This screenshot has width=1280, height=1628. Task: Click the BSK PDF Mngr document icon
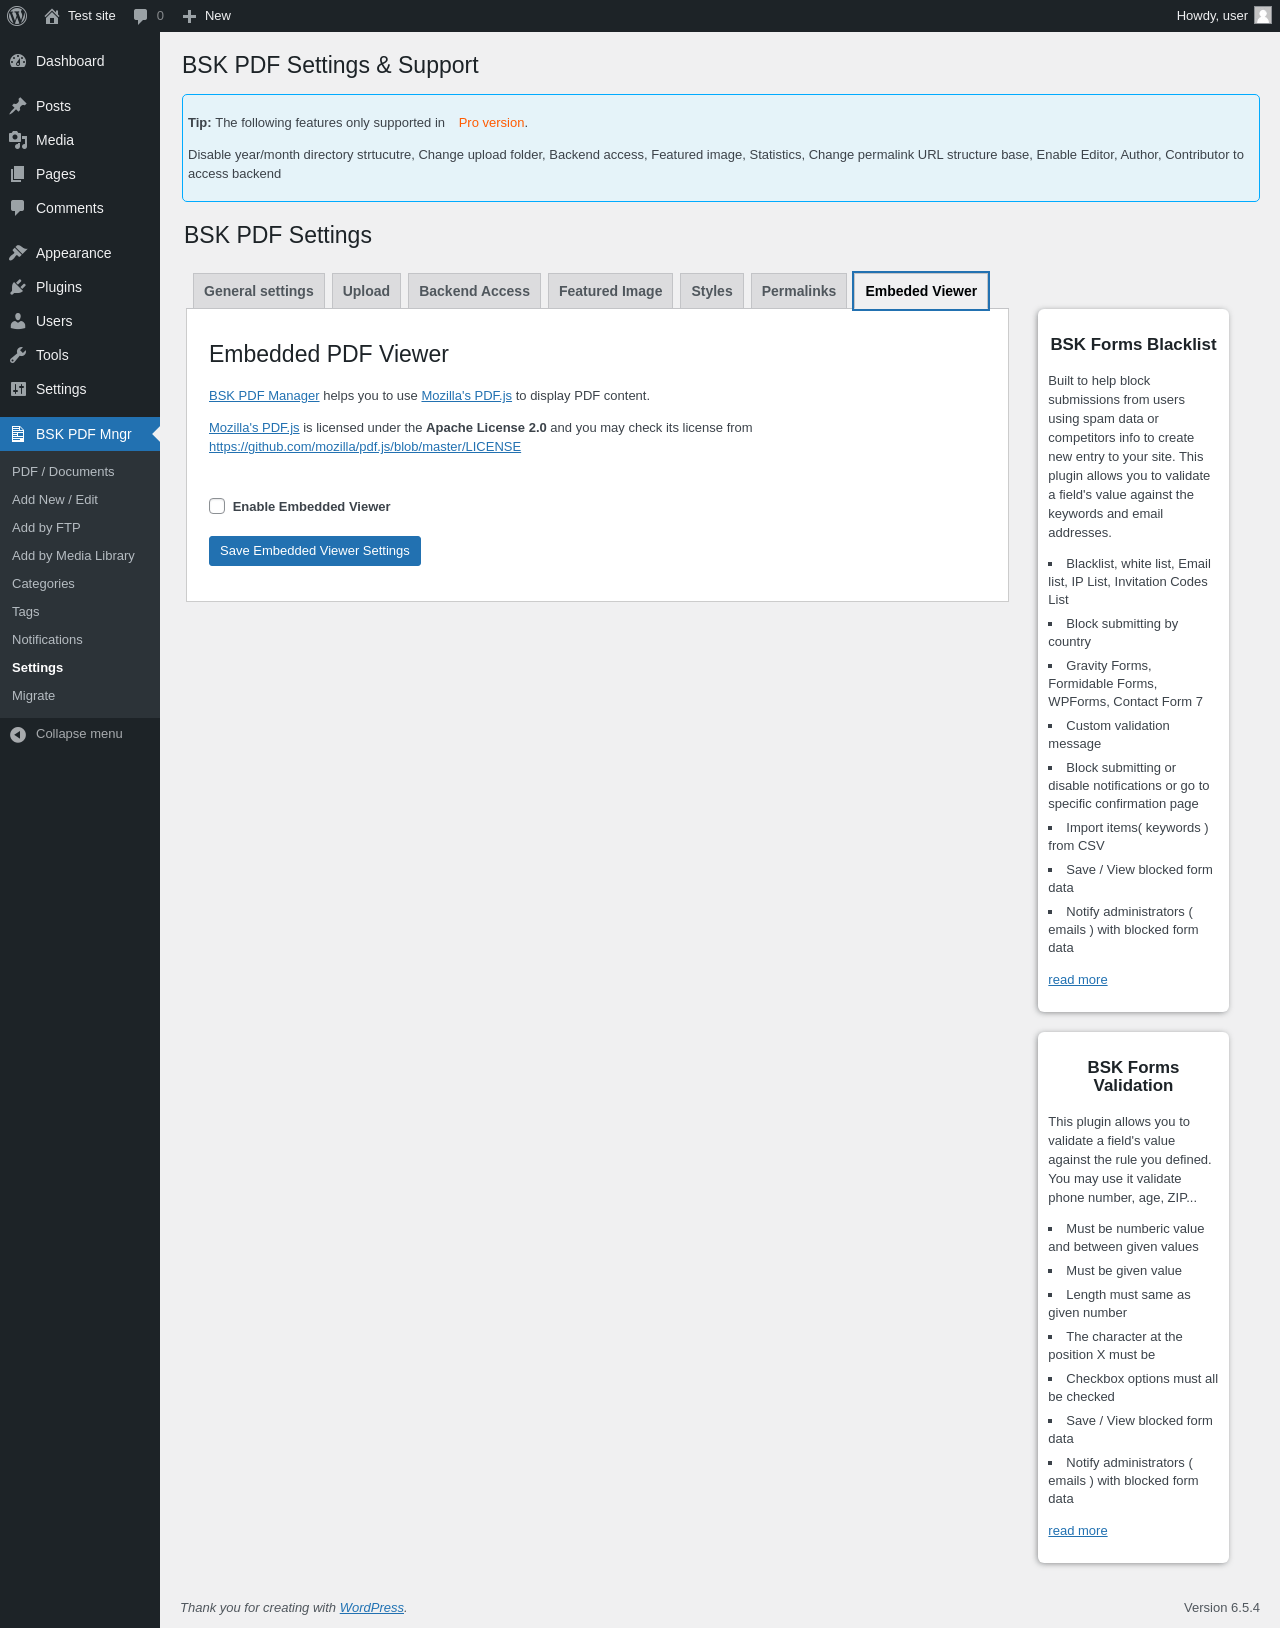(18, 434)
